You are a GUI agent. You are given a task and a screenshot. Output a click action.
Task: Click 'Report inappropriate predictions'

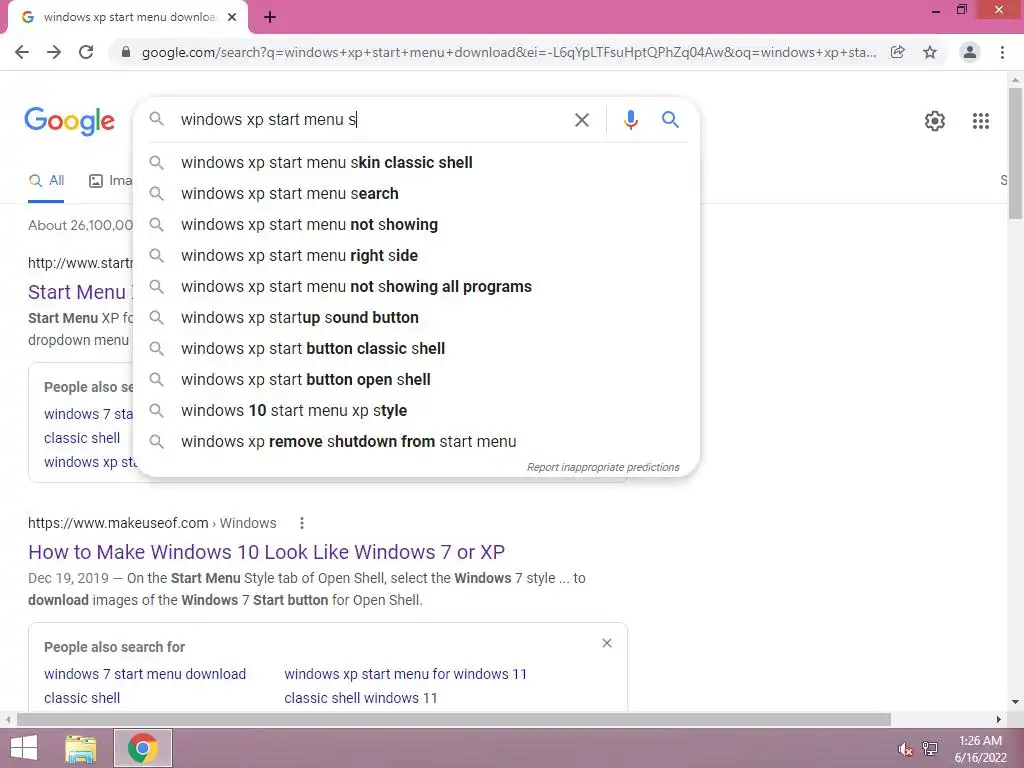(x=603, y=467)
